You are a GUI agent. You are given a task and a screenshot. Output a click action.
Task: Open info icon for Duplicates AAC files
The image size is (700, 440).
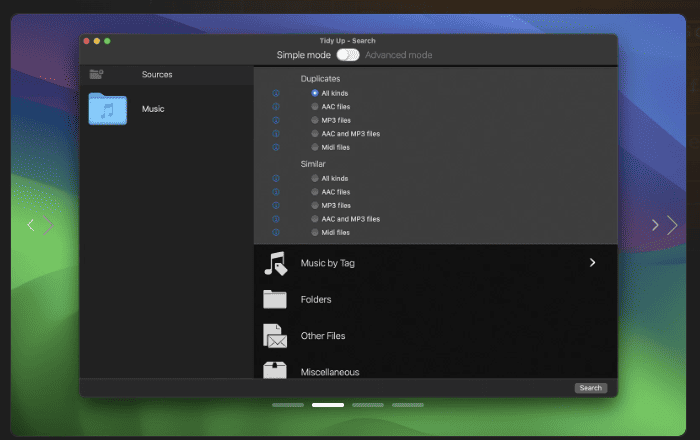click(x=276, y=107)
